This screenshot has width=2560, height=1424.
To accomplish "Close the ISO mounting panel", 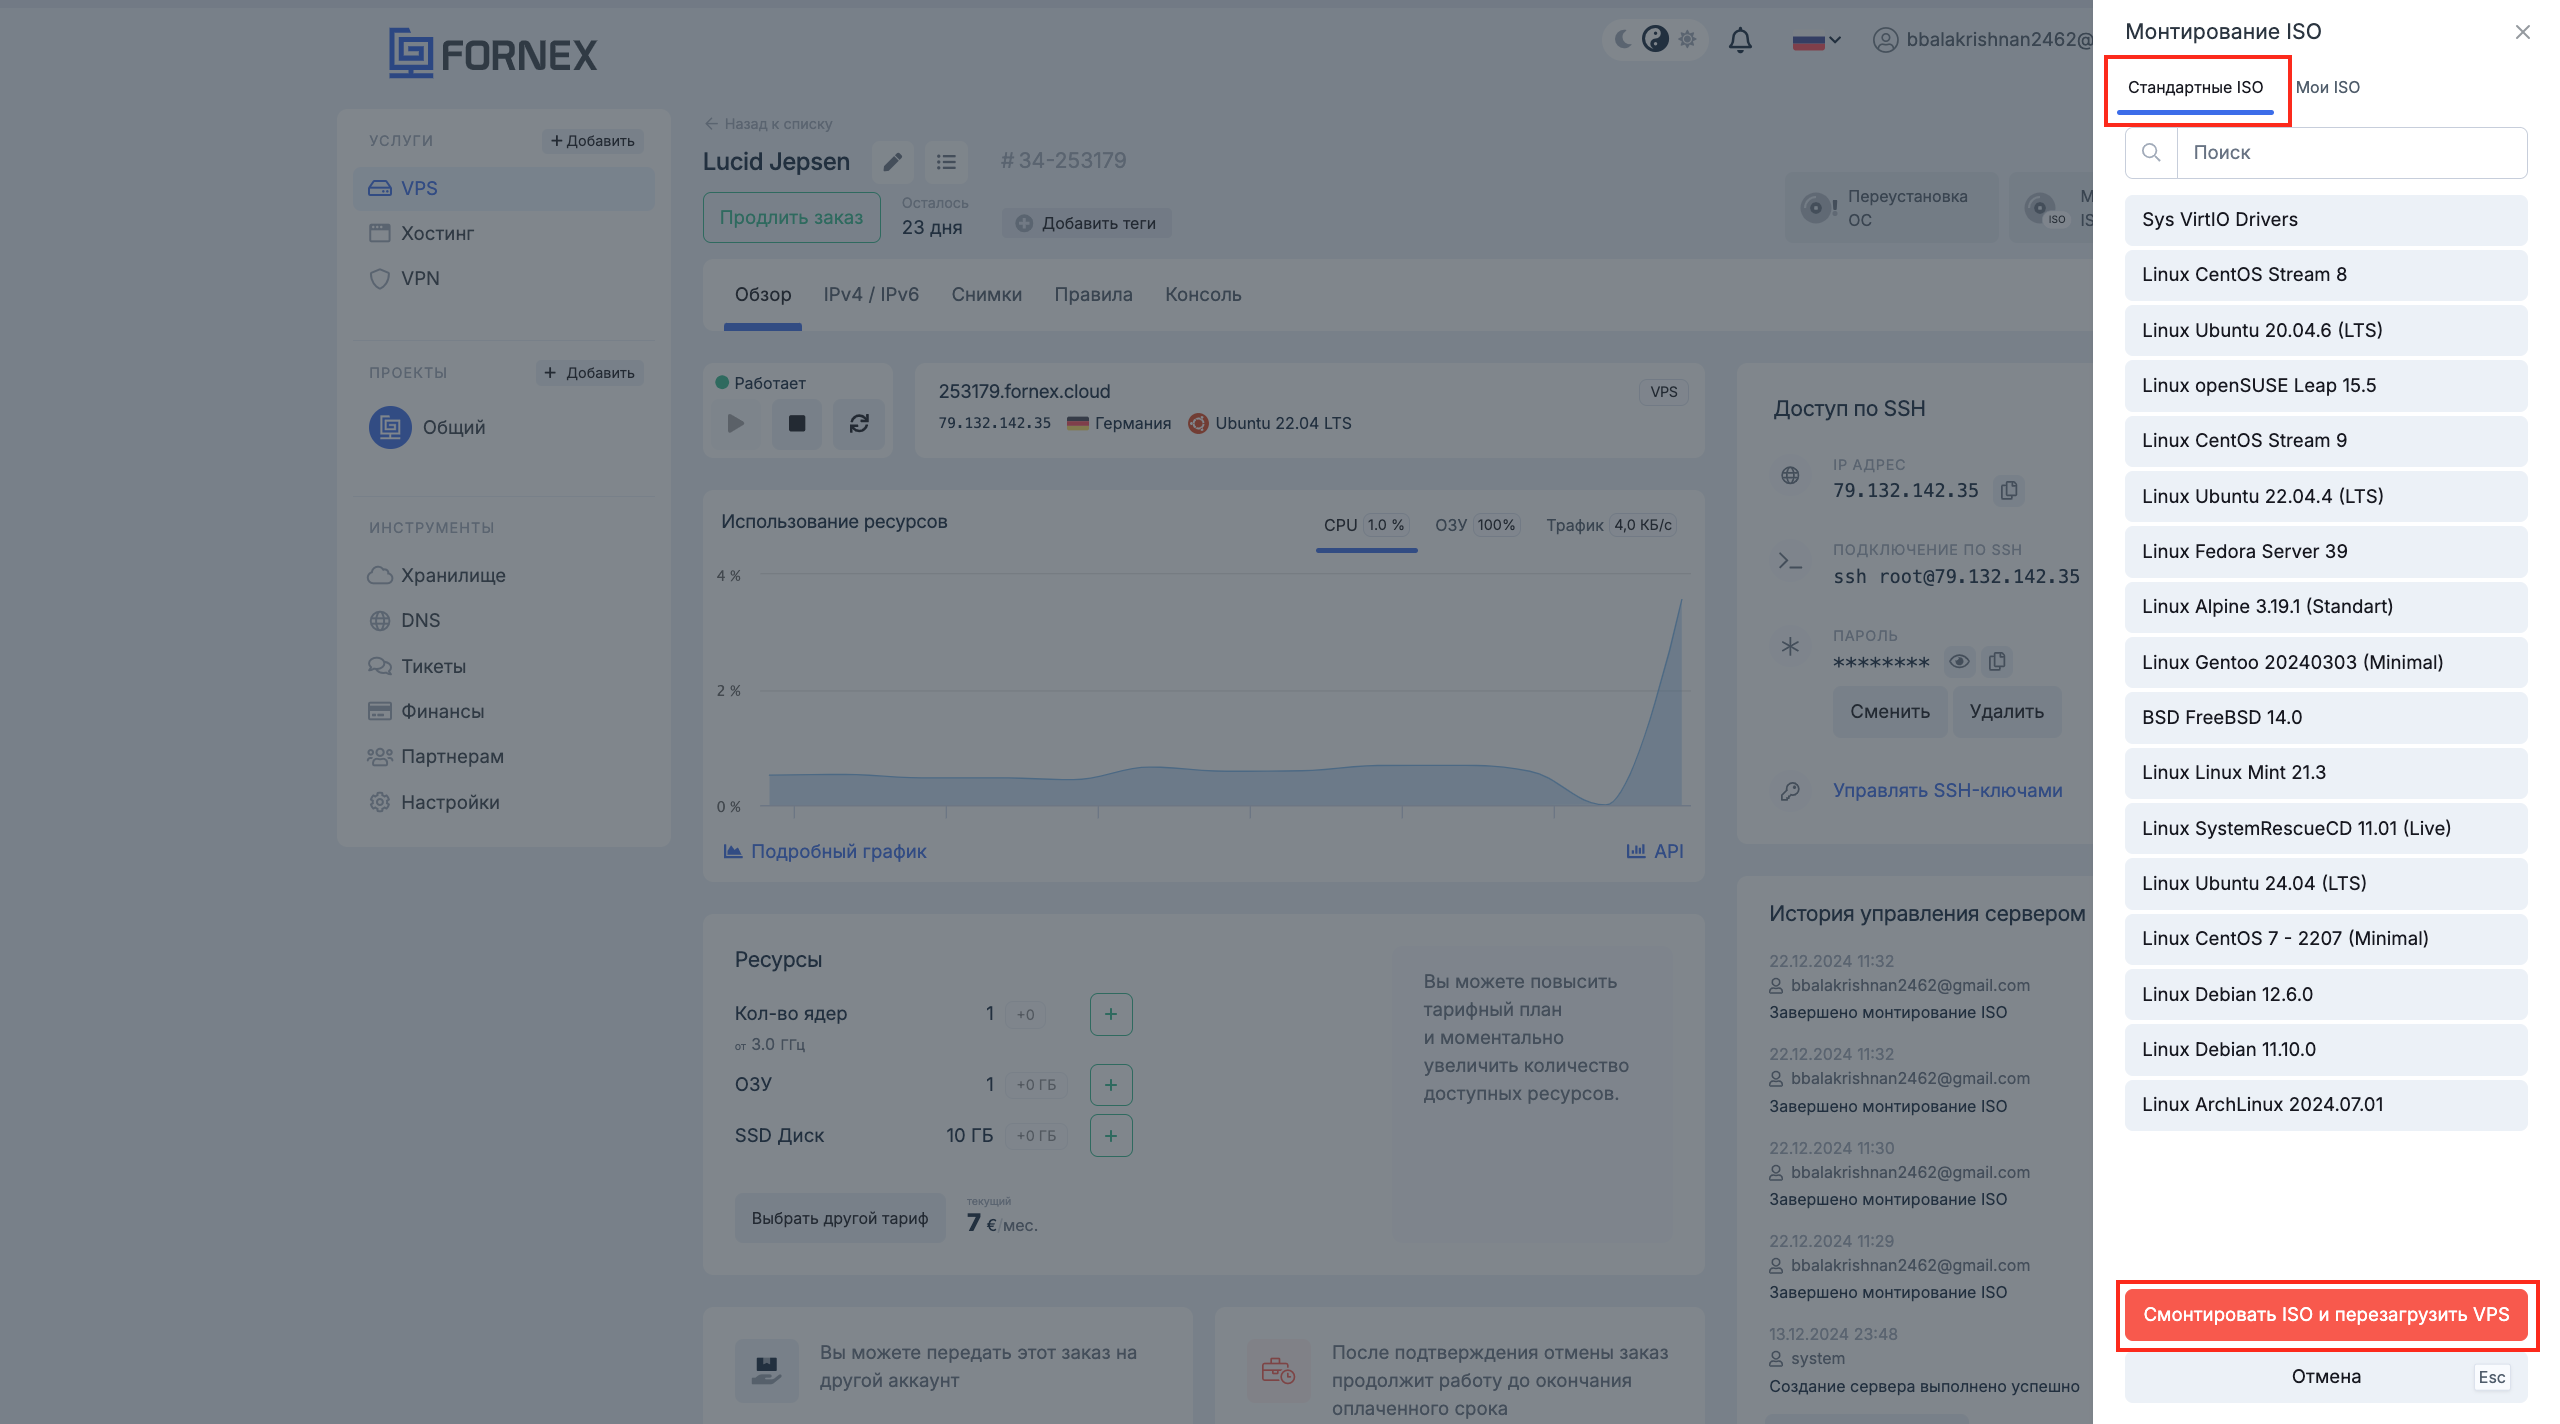I will pyautogui.click(x=2522, y=32).
